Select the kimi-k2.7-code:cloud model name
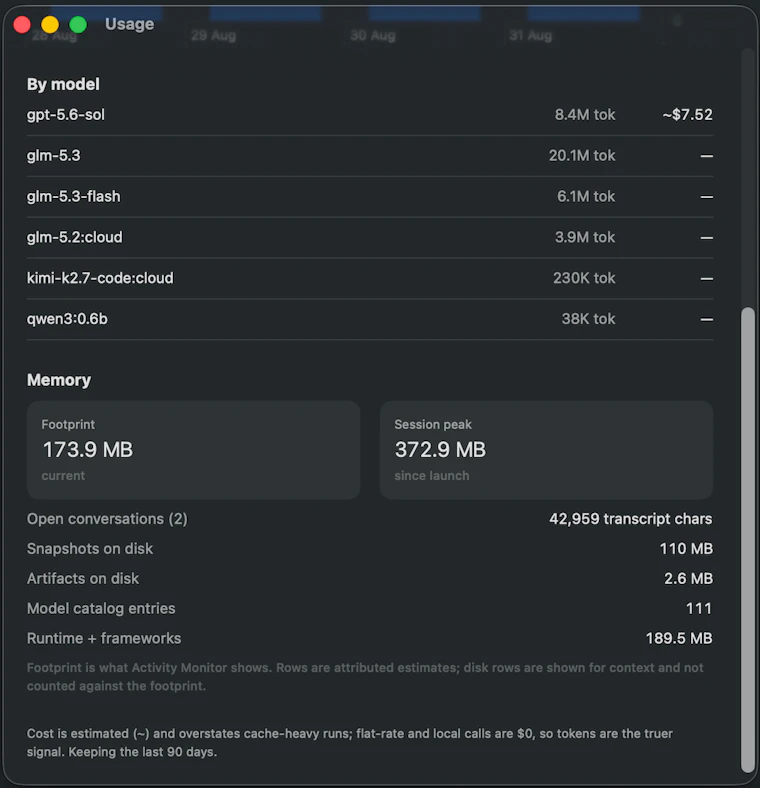Viewport: 760px width, 788px height. [x=100, y=278]
